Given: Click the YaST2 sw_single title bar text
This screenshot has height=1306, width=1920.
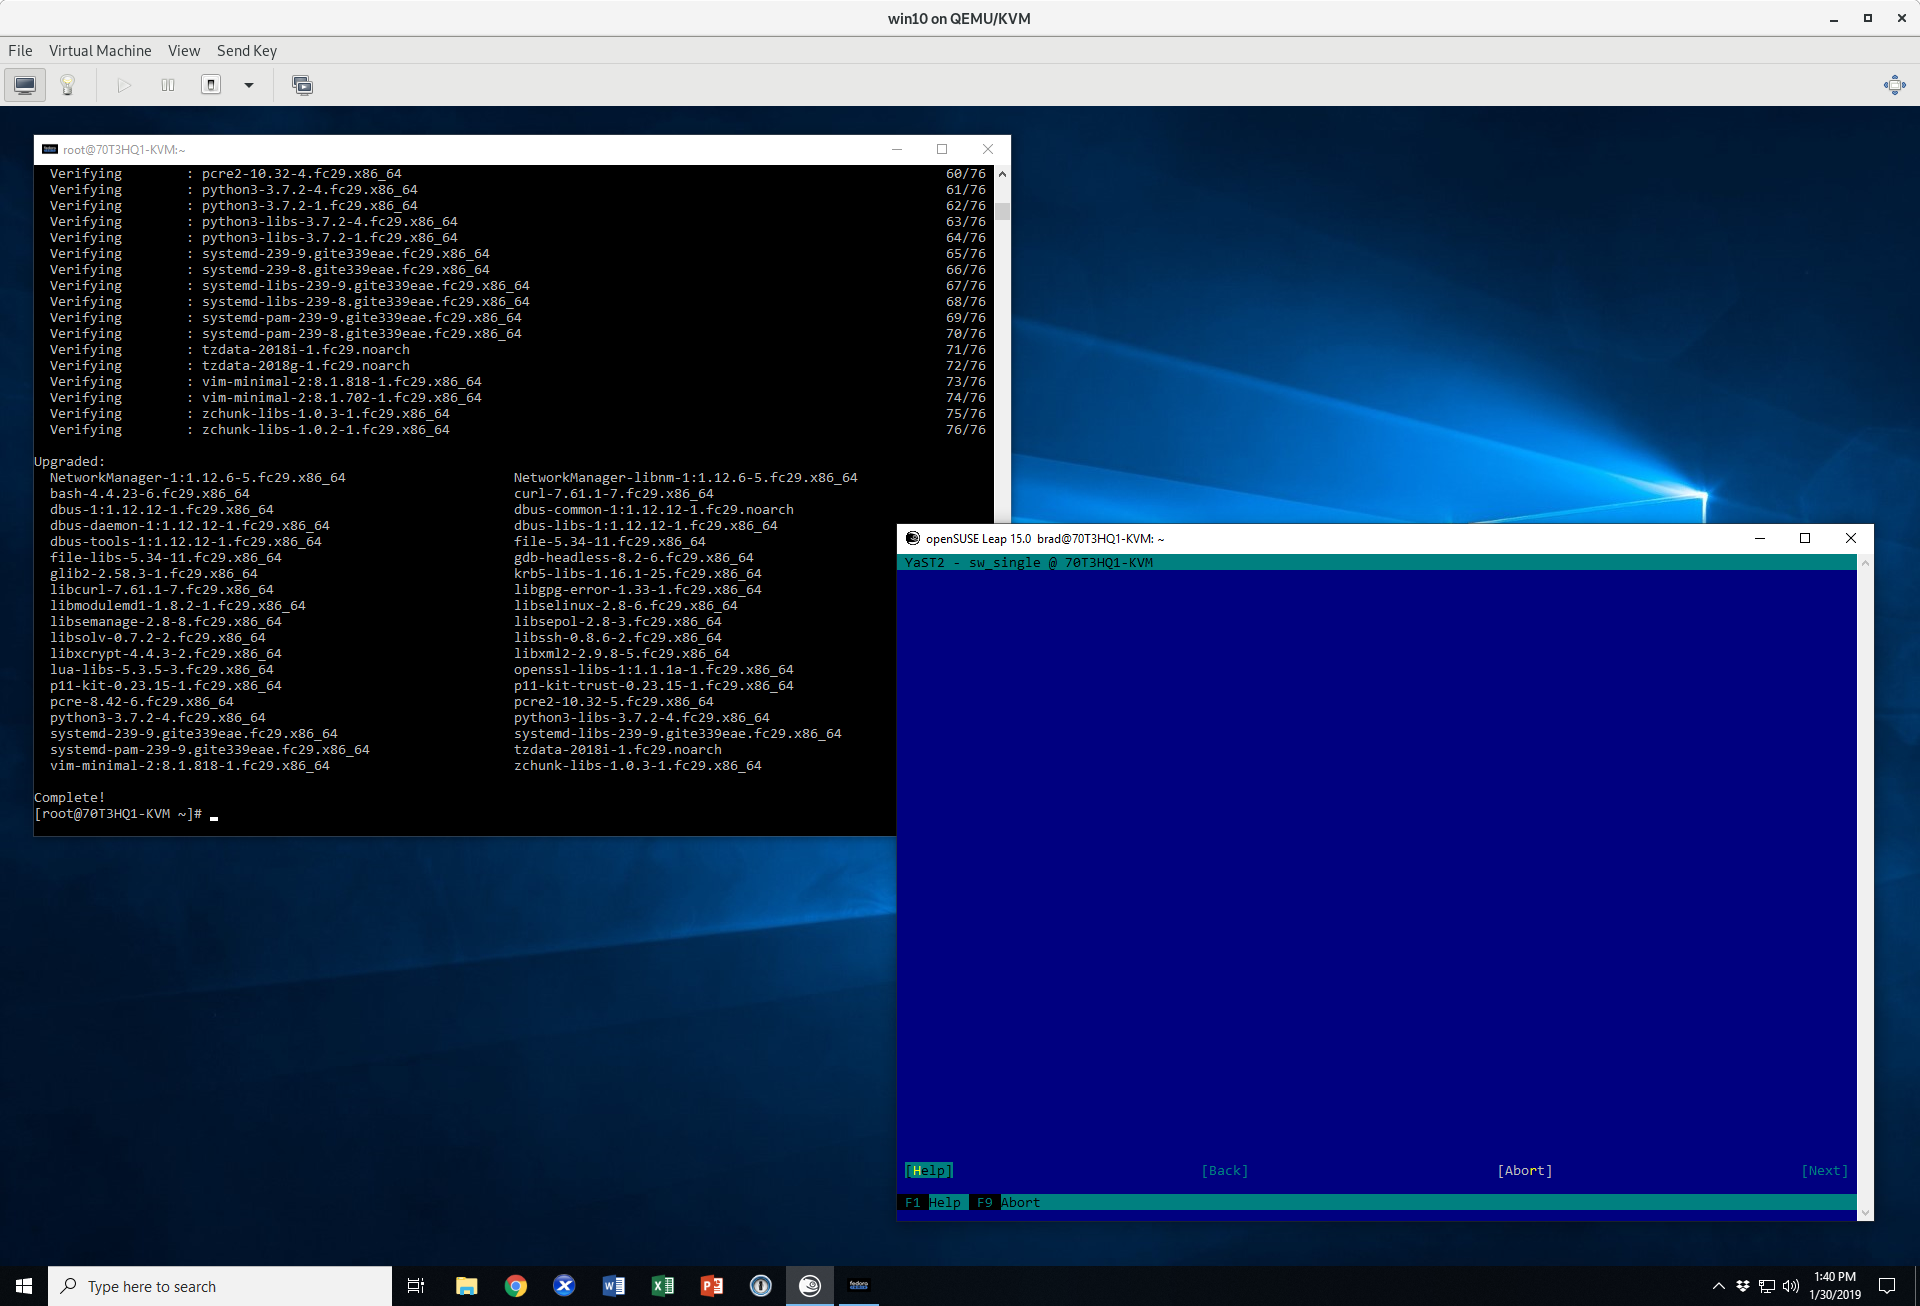Looking at the screenshot, I should click(x=1029, y=562).
